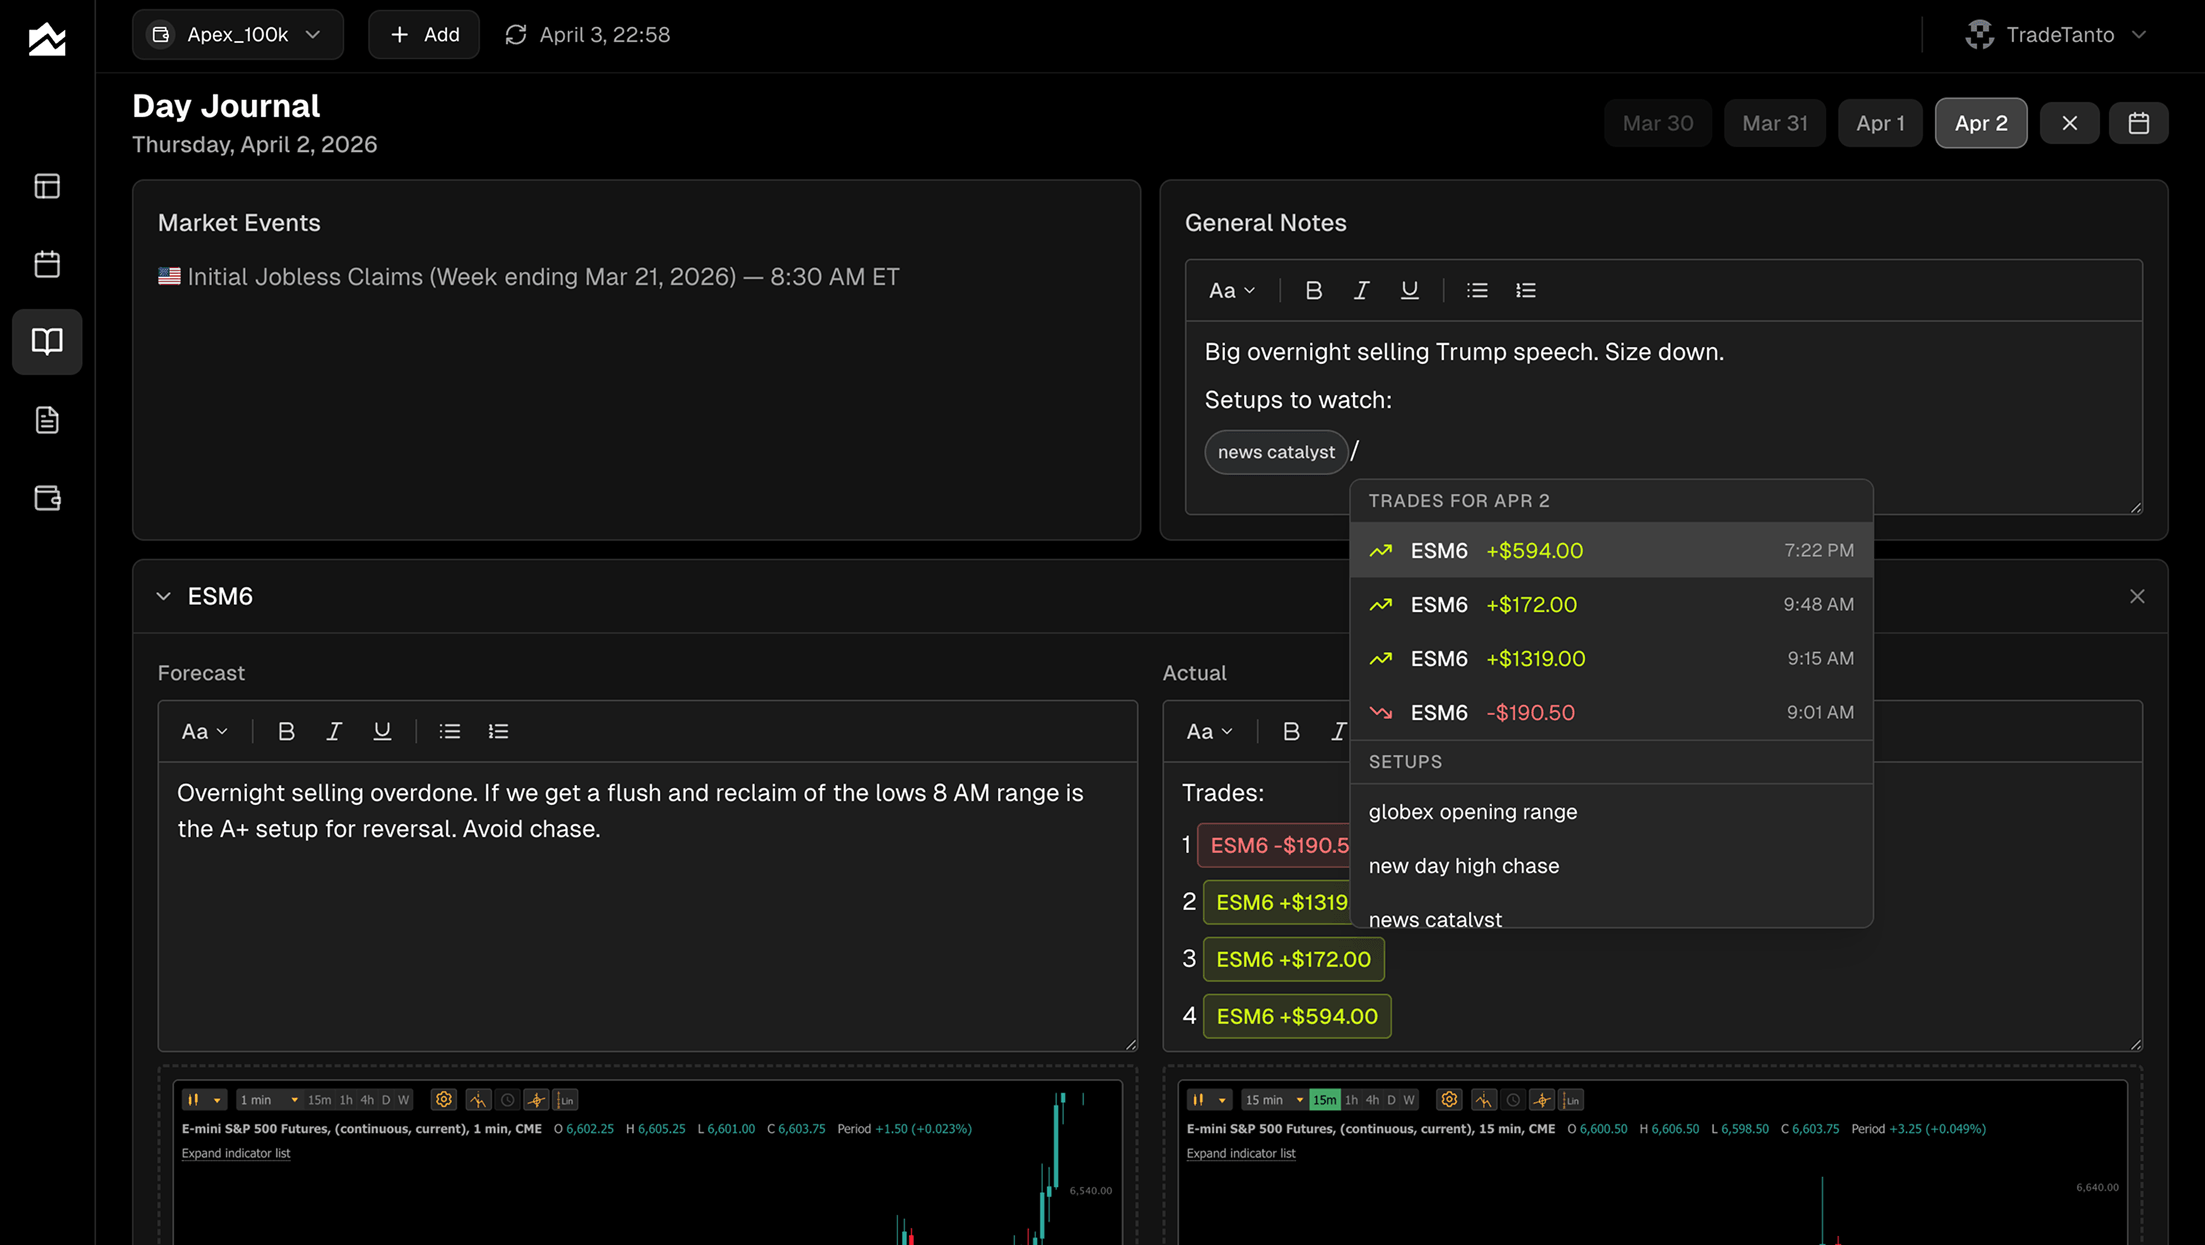
Task: Insert numbered list in General Notes toolbar
Action: (1525, 290)
